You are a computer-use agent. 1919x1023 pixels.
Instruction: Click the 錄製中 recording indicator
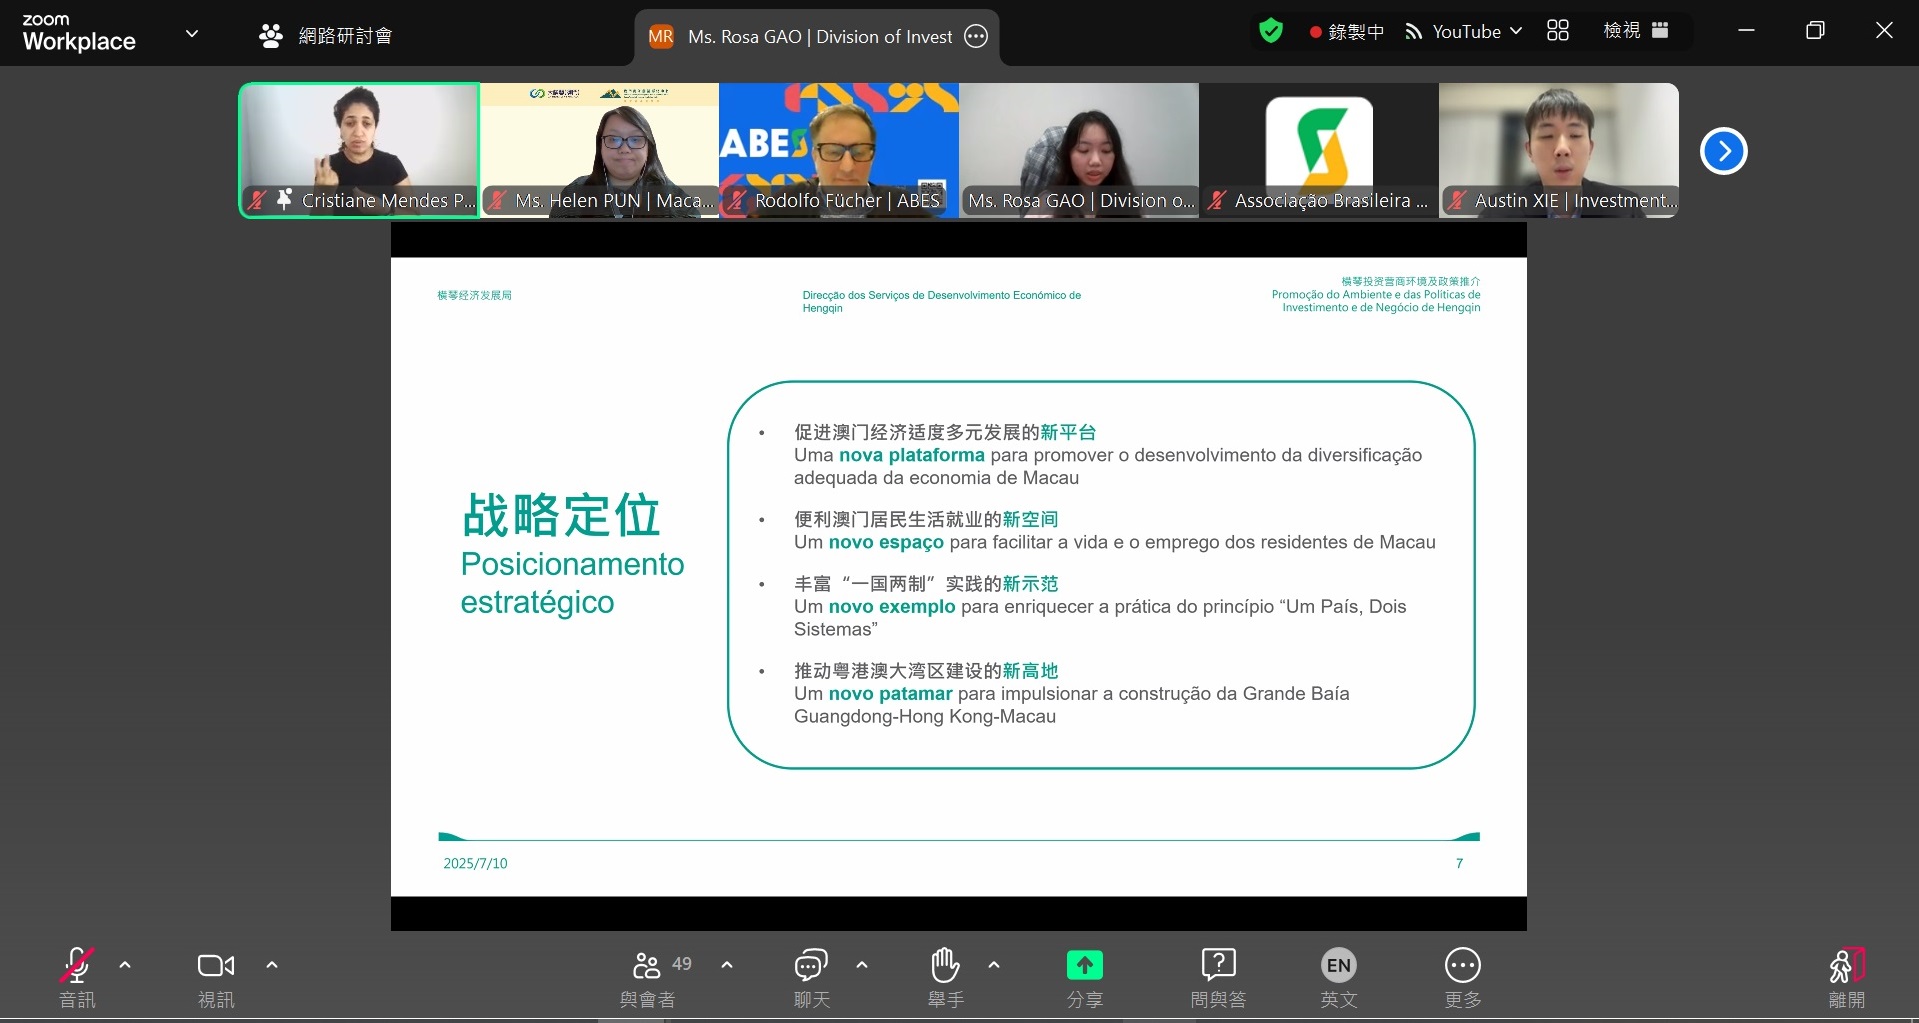click(x=1346, y=32)
